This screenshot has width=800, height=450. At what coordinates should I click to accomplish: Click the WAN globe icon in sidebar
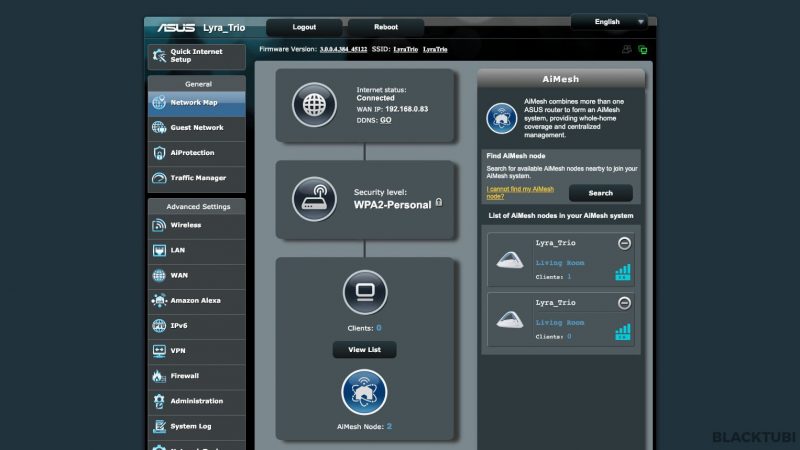159,276
